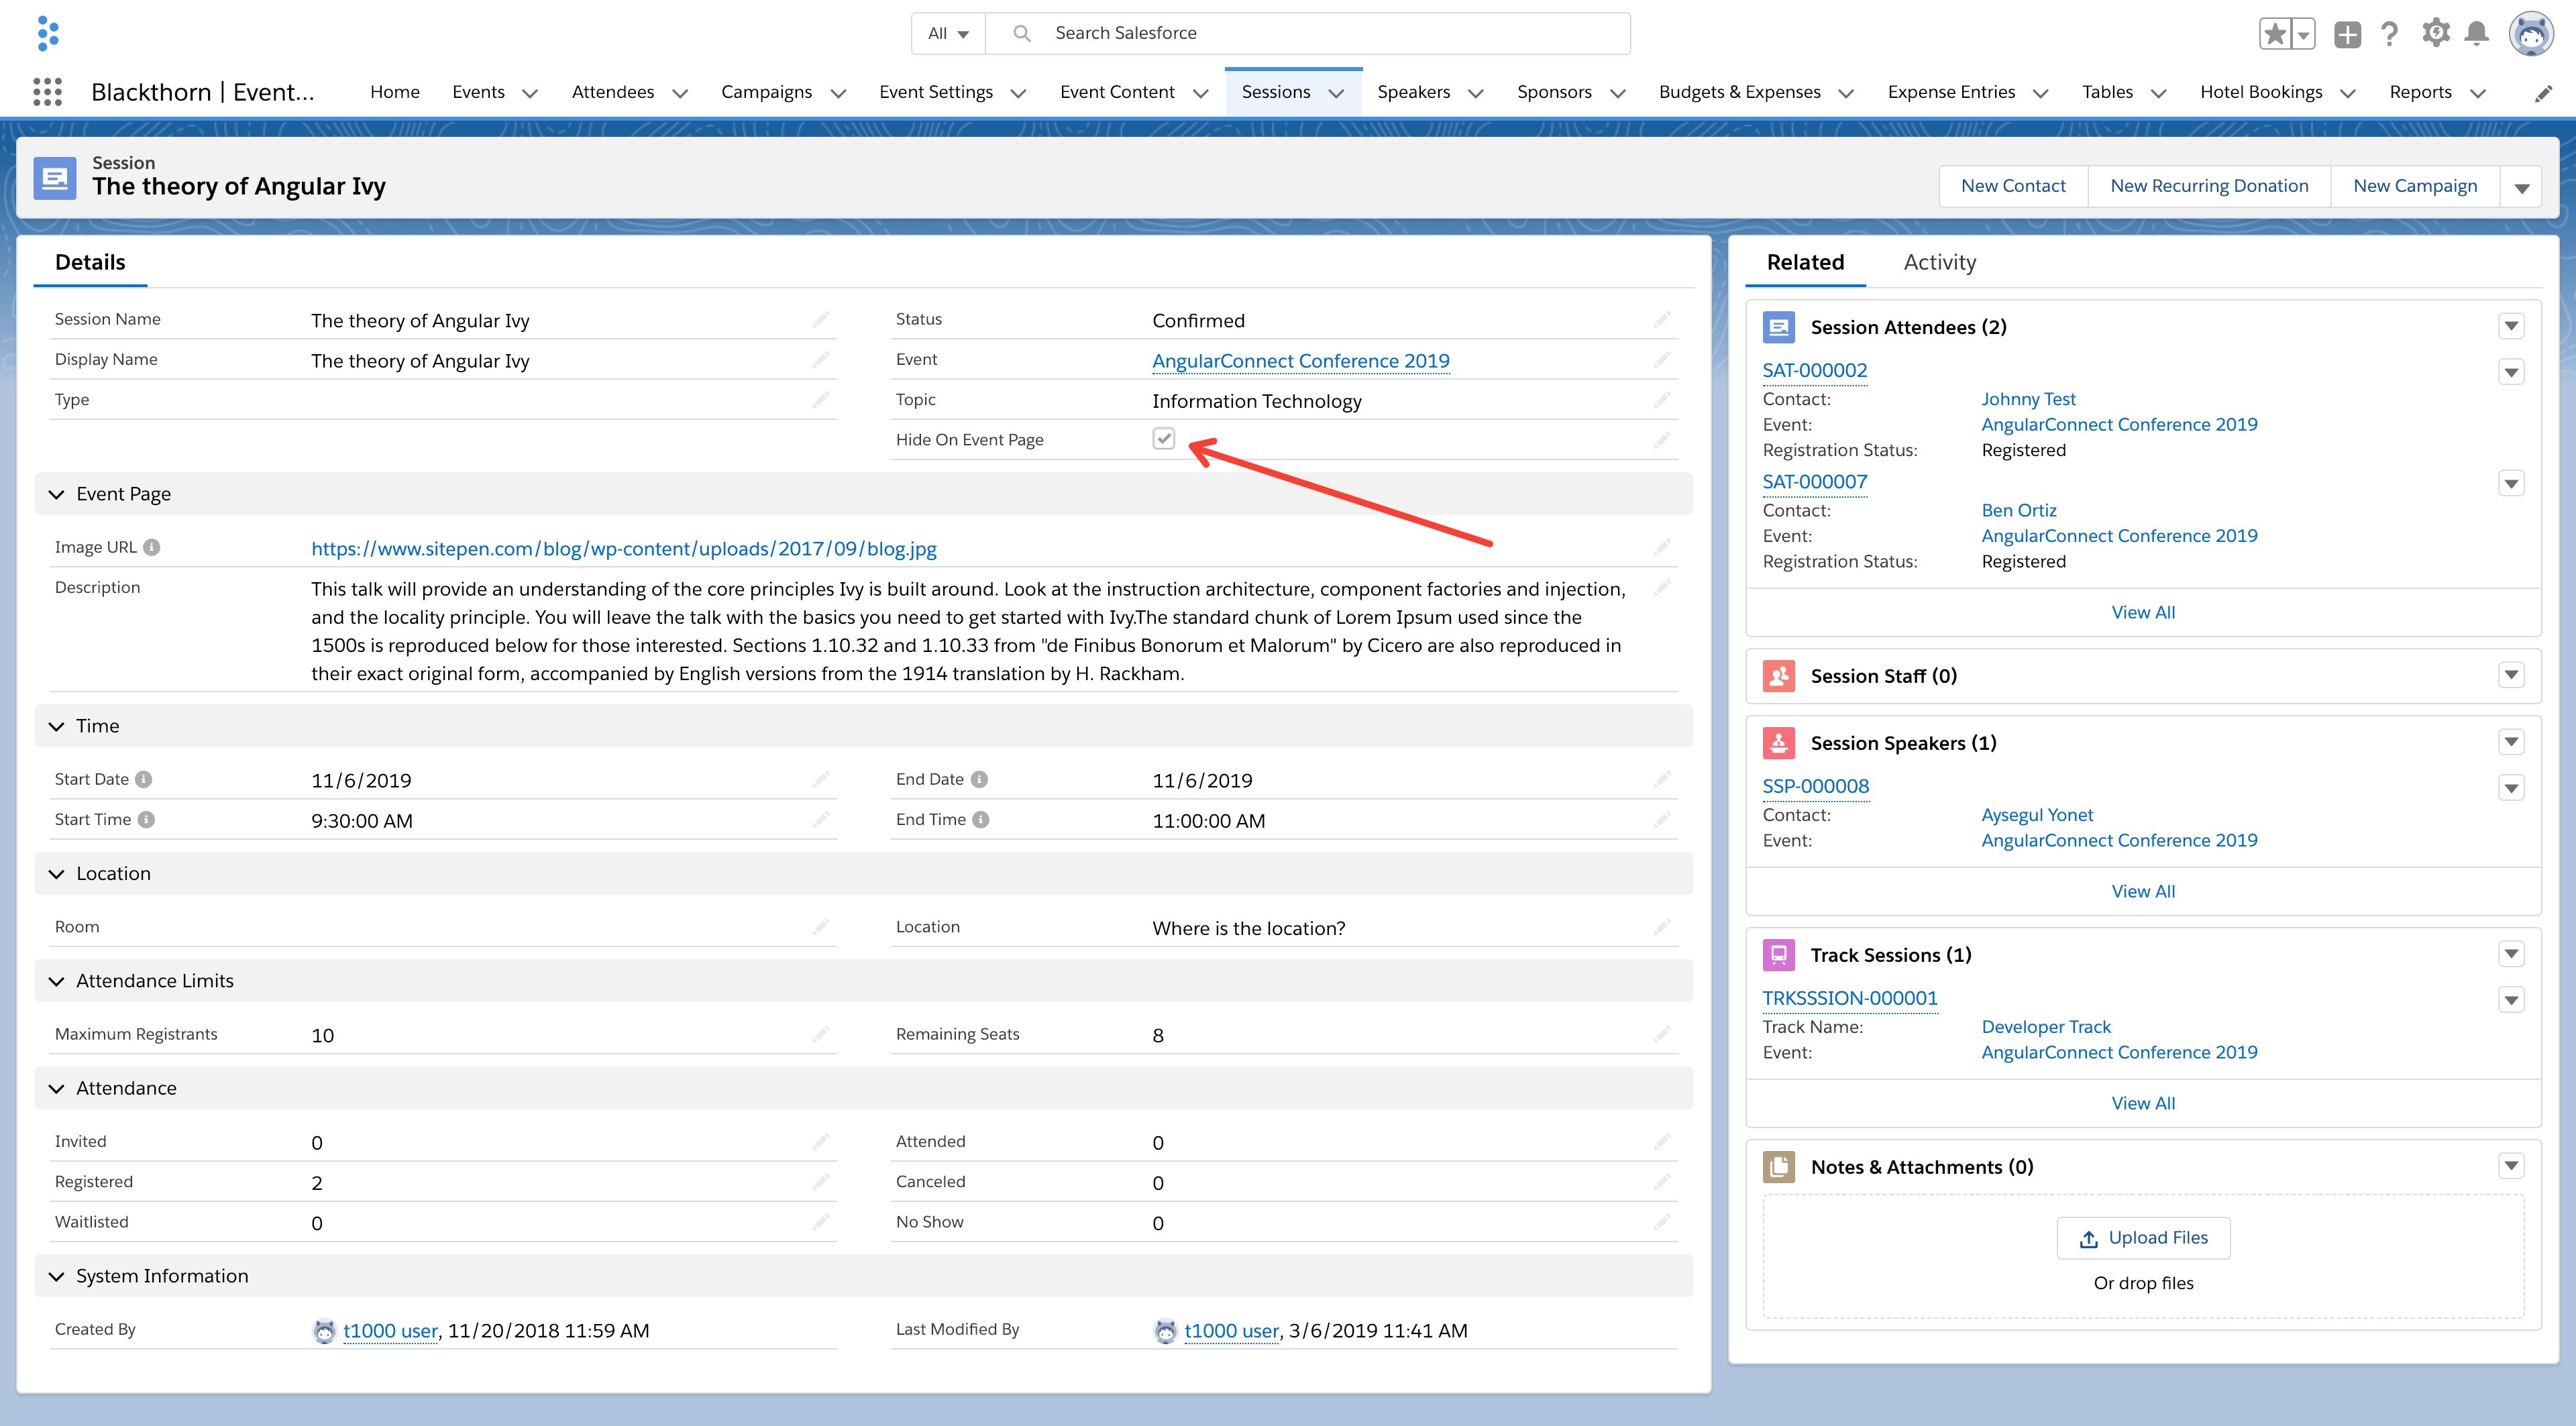The height and width of the screenshot is (1426, 2576).
Task: Switch to the Activity tab
Action: point(1939,262)
